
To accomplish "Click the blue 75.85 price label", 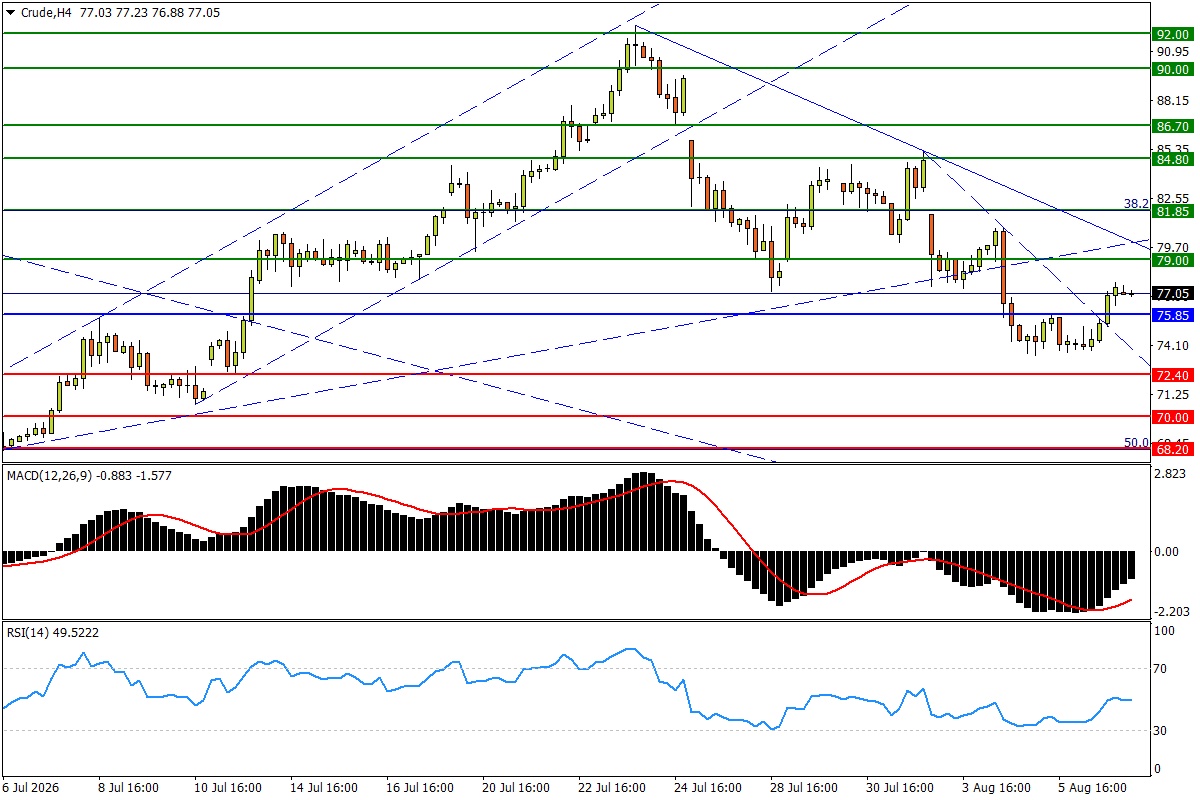I will 1171,315.
